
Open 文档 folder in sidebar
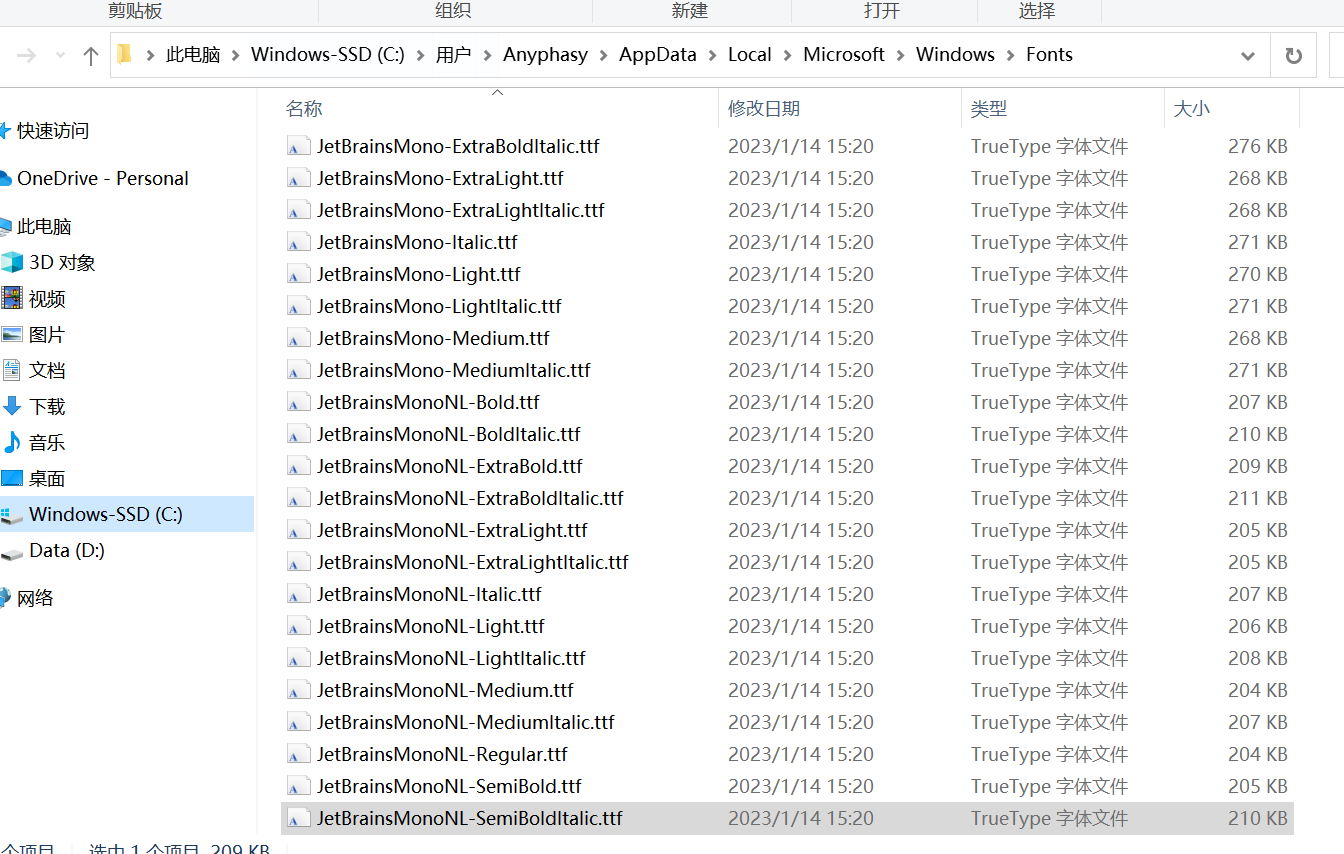point(47,371)
